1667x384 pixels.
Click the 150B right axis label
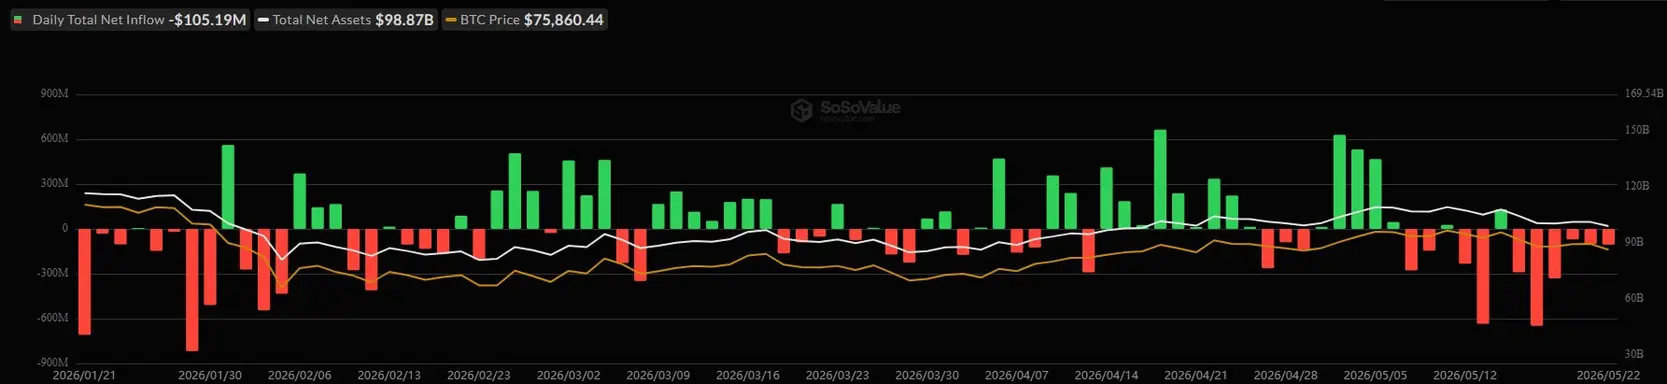[x=1636, y=130]
